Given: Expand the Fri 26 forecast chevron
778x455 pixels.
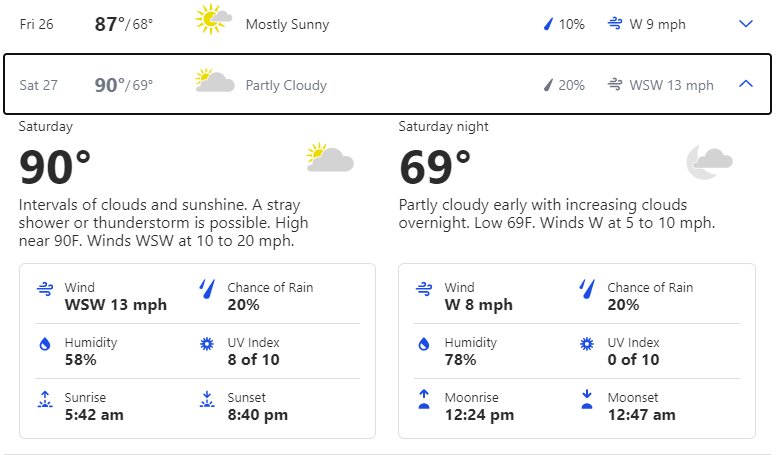Looking at the screenshot, I should 746,24.
